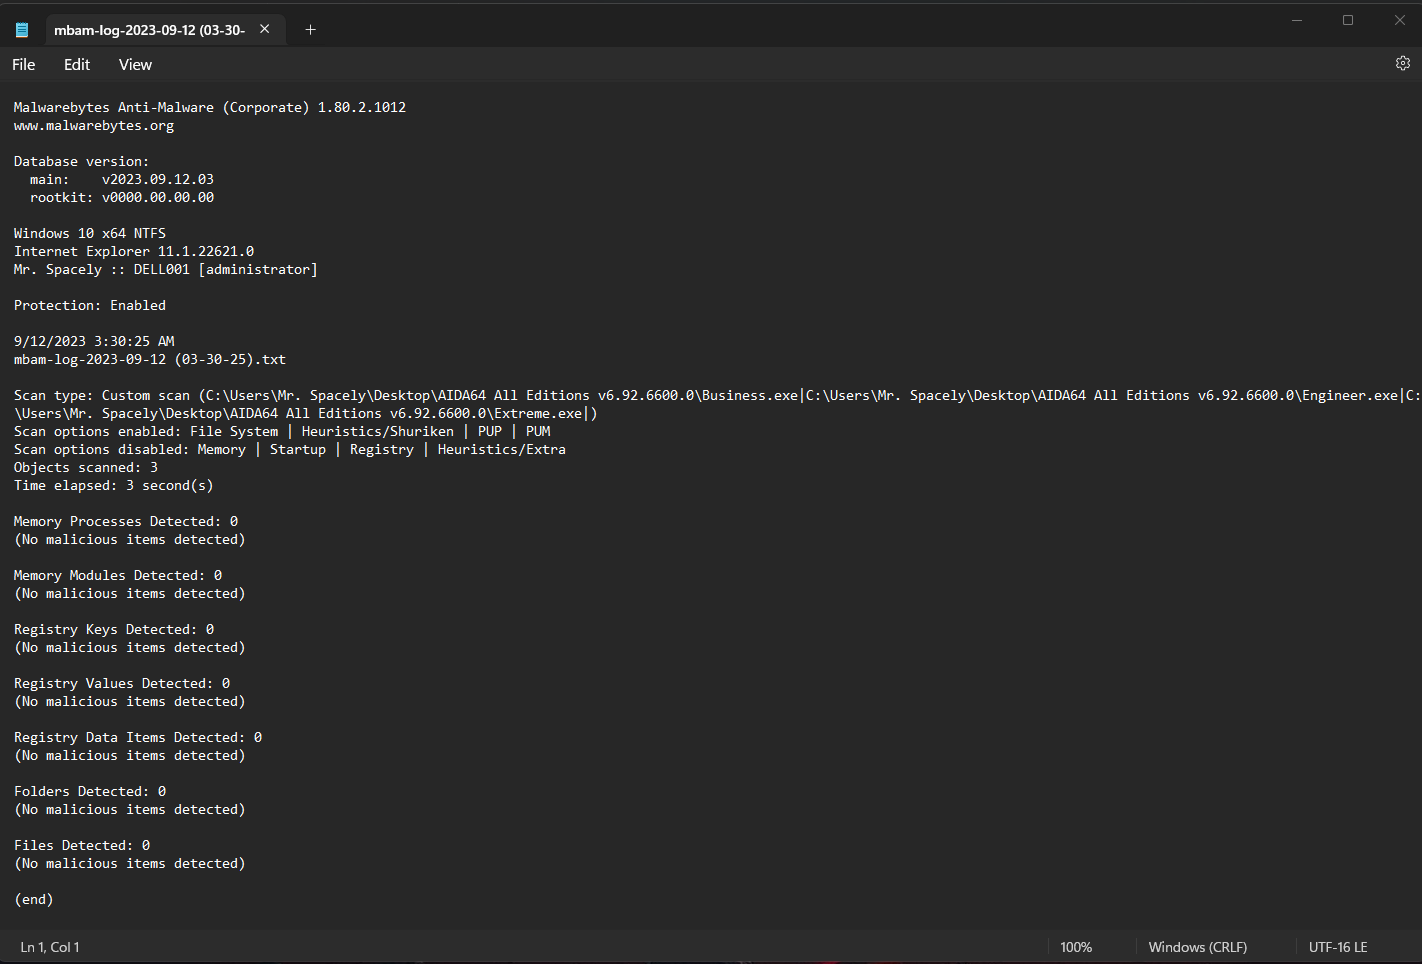
Task: Click 'Registry Values Detected: 0' line
Action: coord(122,683)
